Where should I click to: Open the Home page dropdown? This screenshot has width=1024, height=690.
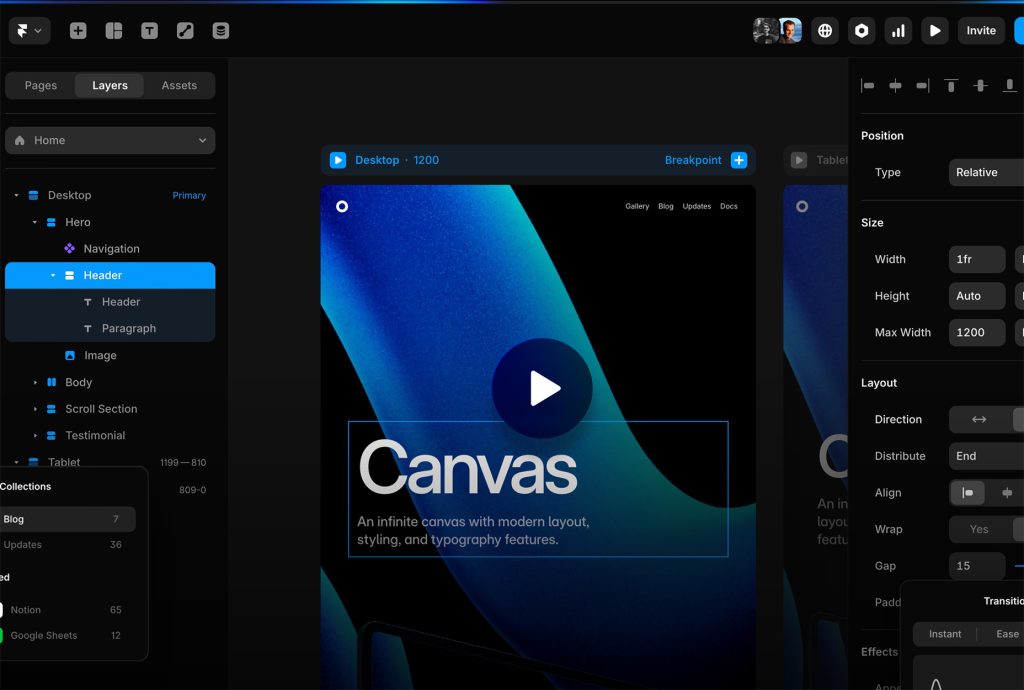[110, 140]
